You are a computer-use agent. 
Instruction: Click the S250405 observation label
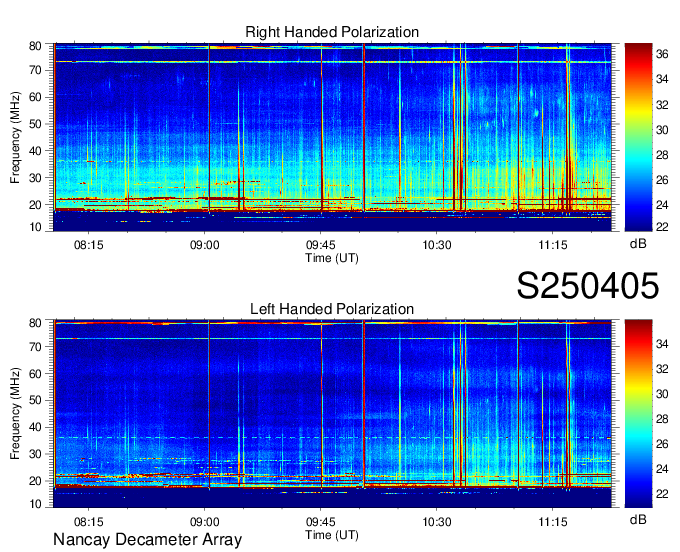pos(588,286)
